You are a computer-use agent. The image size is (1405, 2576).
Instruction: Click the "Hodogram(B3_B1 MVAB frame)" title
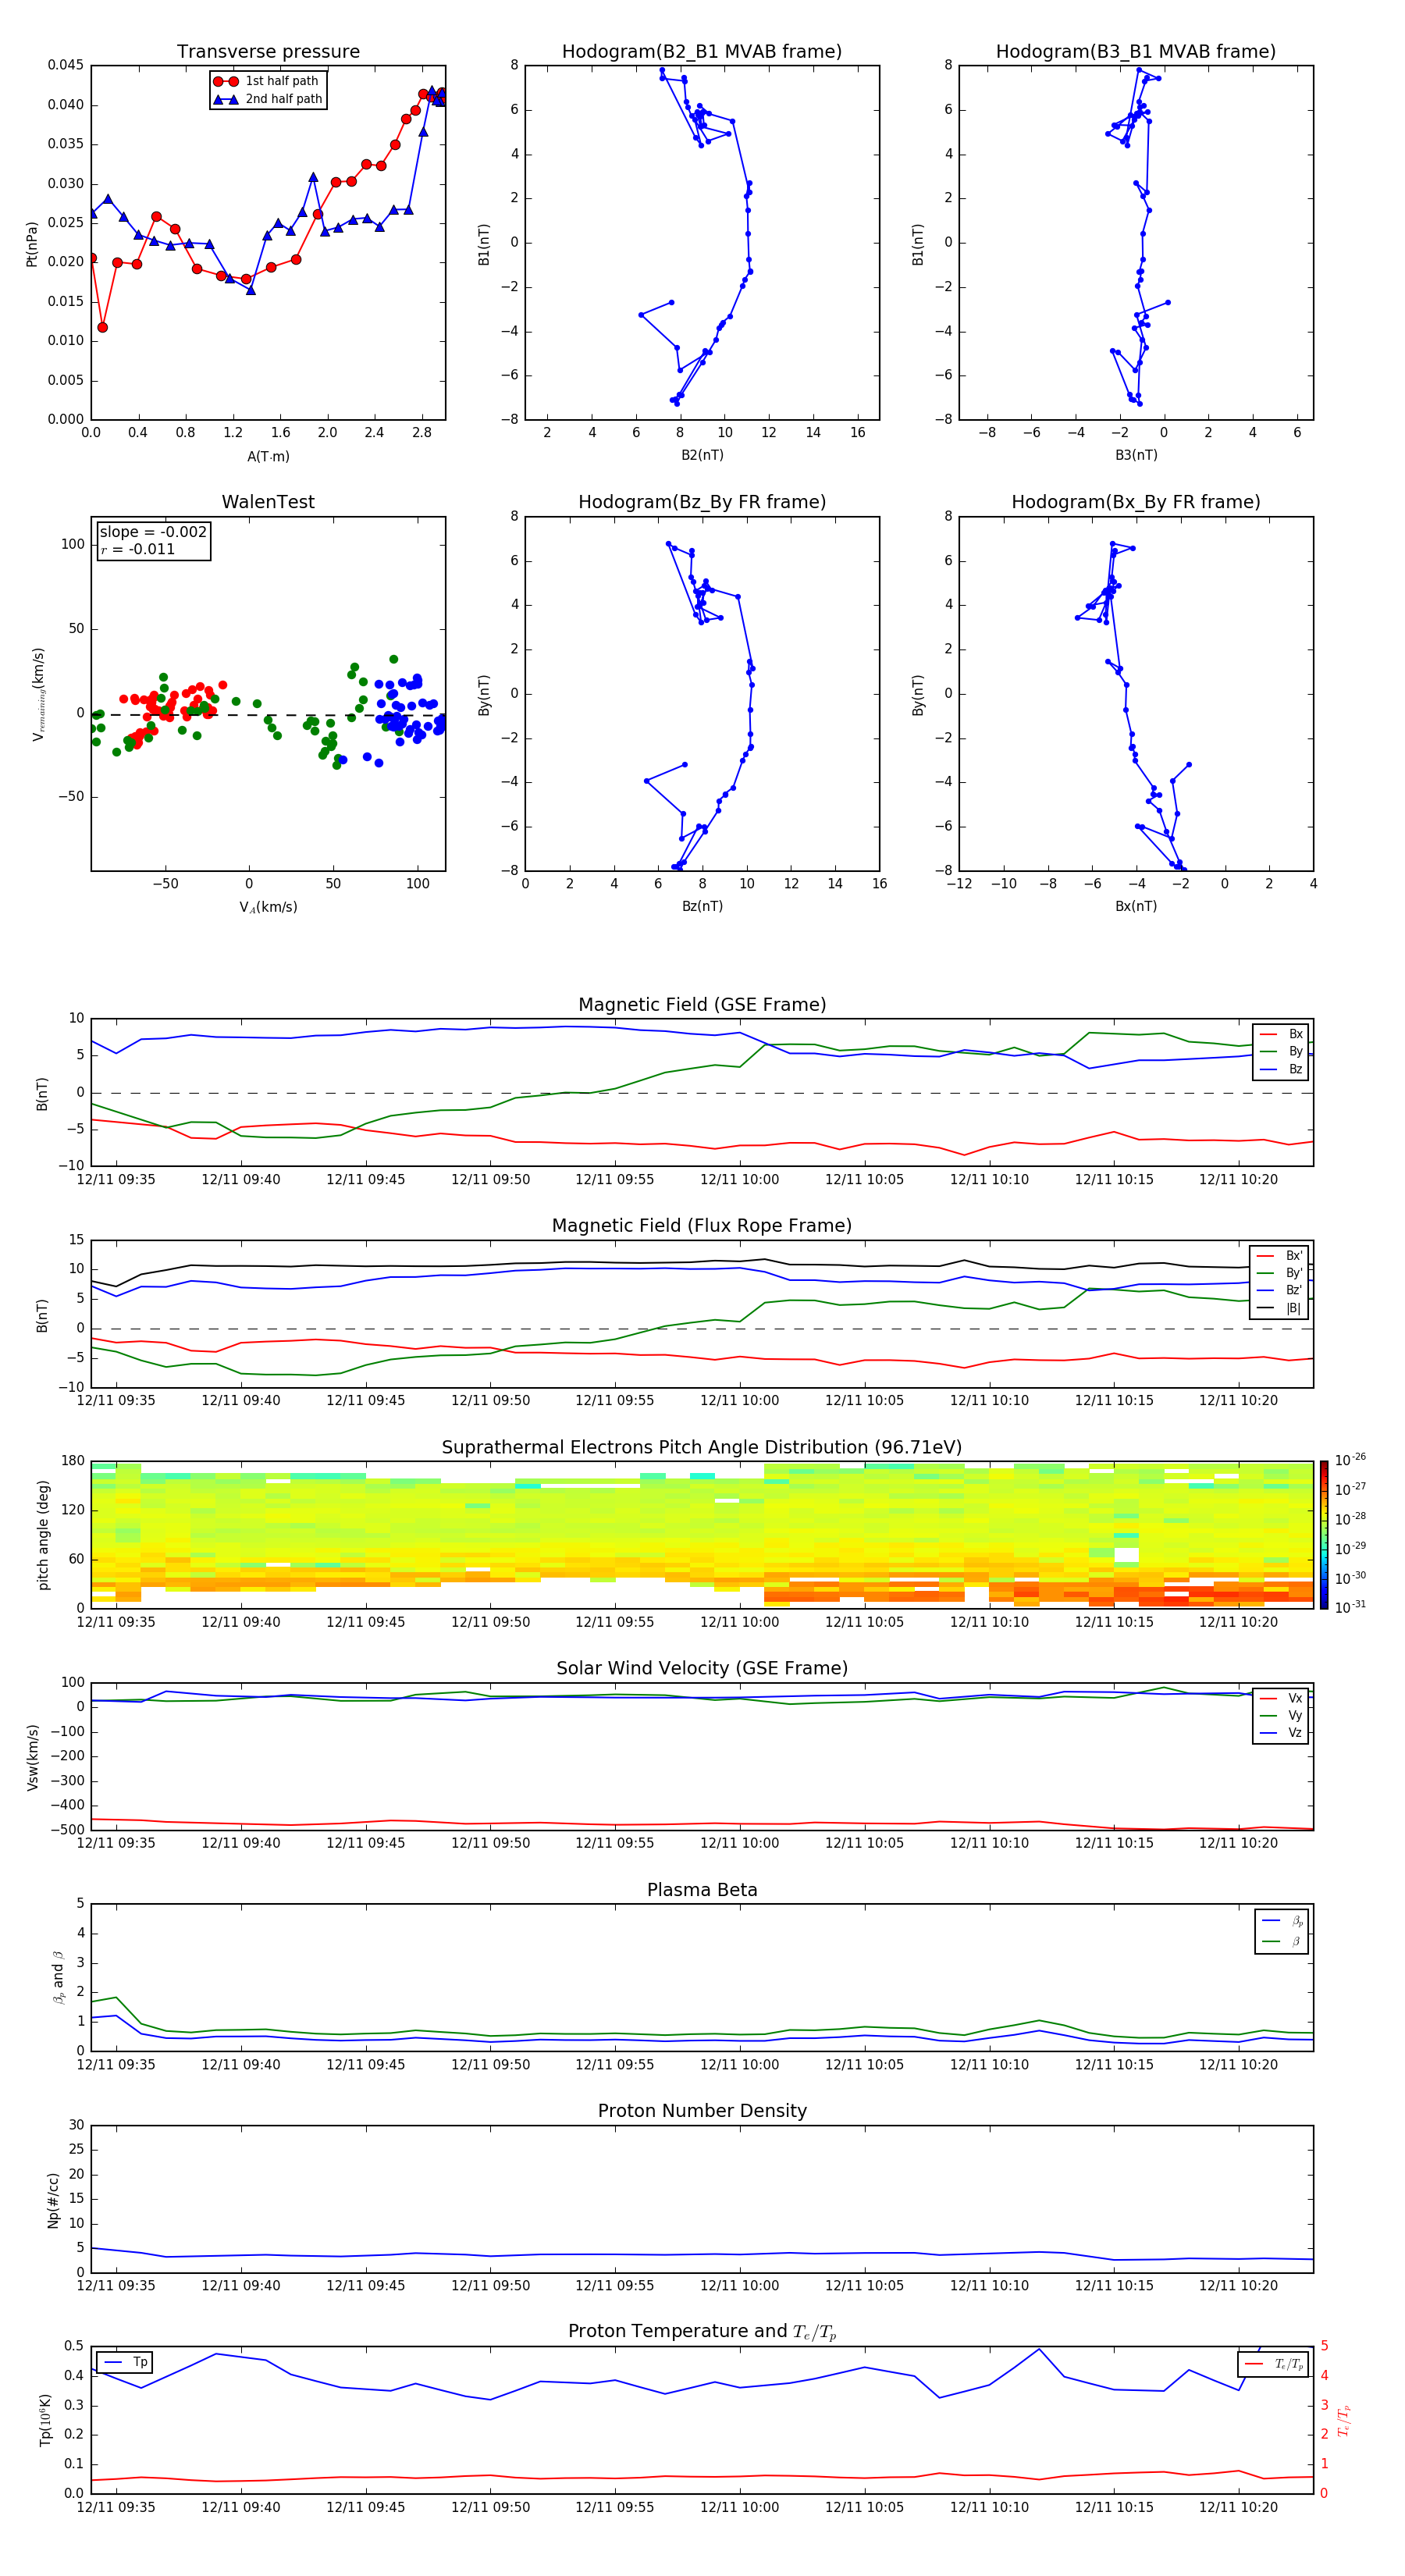pyautogui.click(x=1136, y=52)
